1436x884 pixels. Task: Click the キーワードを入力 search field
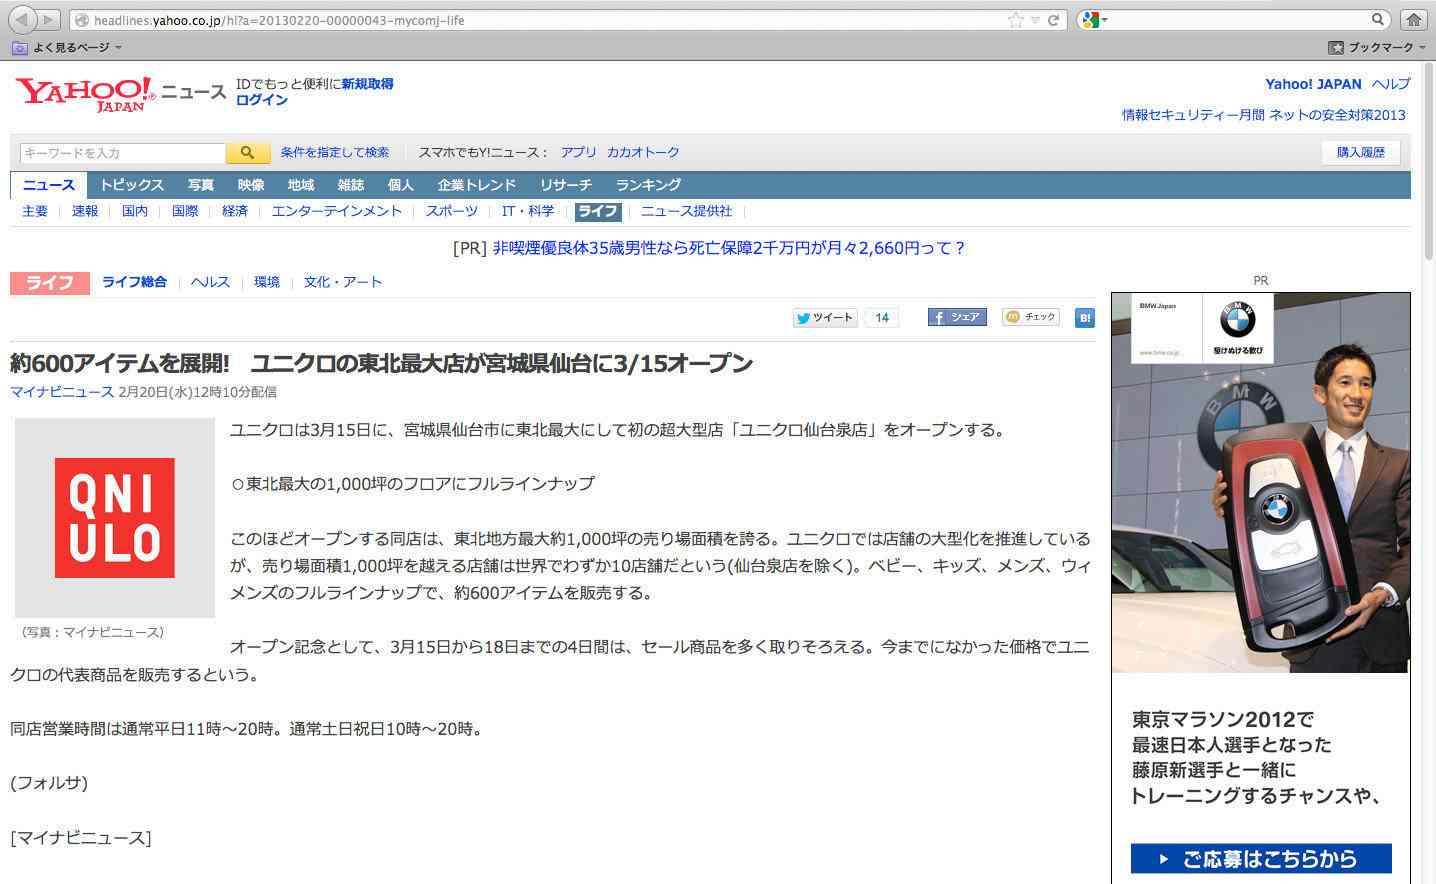(123, 153)
